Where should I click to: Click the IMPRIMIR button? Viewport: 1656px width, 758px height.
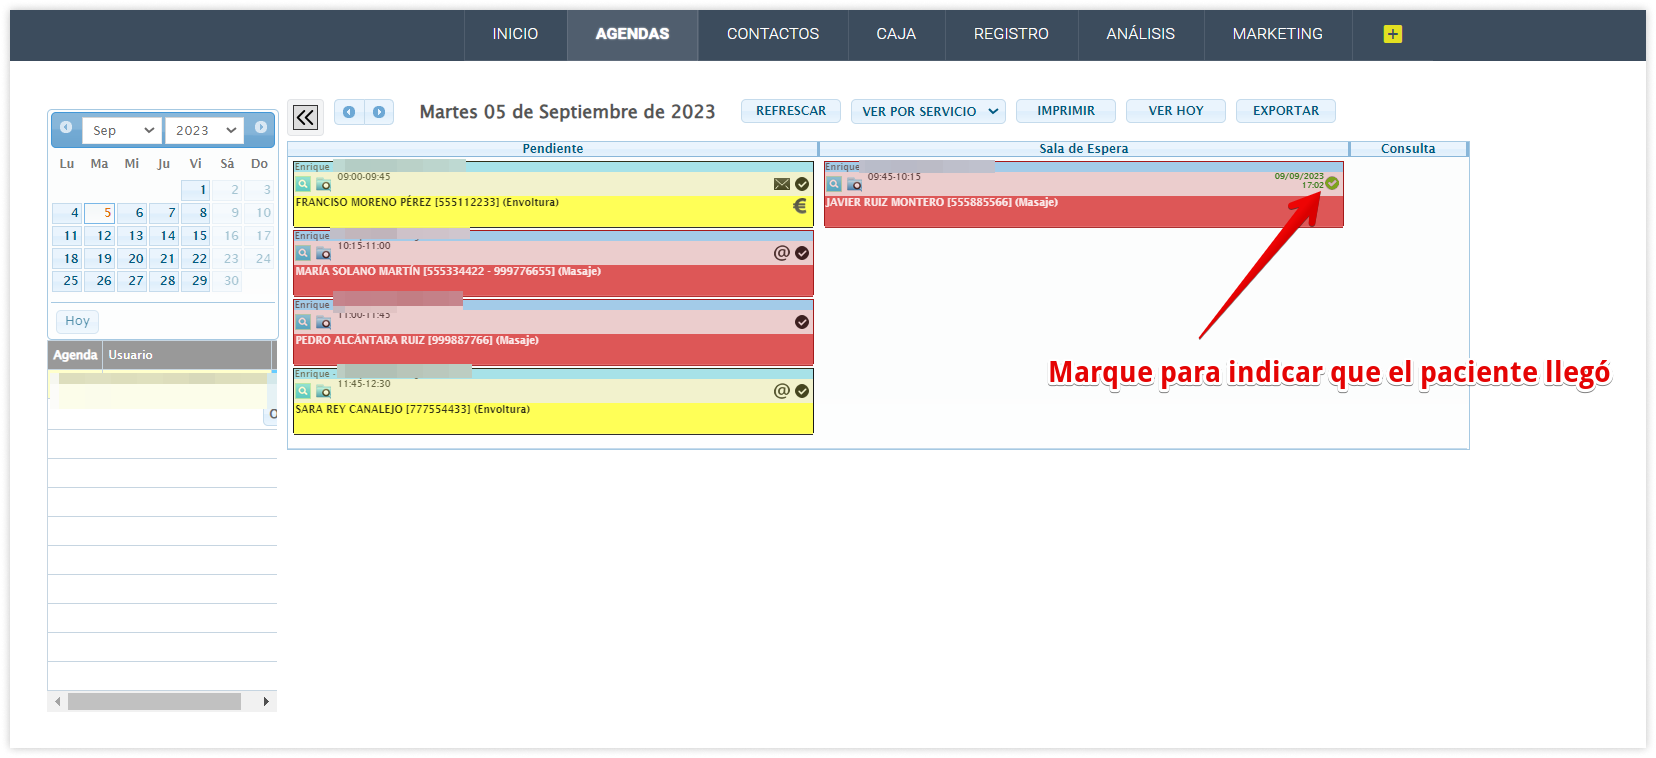tap(1066, 111)
